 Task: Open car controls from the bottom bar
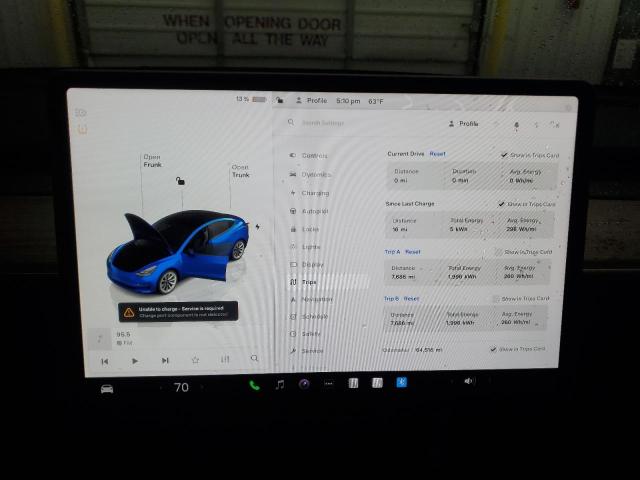pyautogui.click(x=107, y=388)
